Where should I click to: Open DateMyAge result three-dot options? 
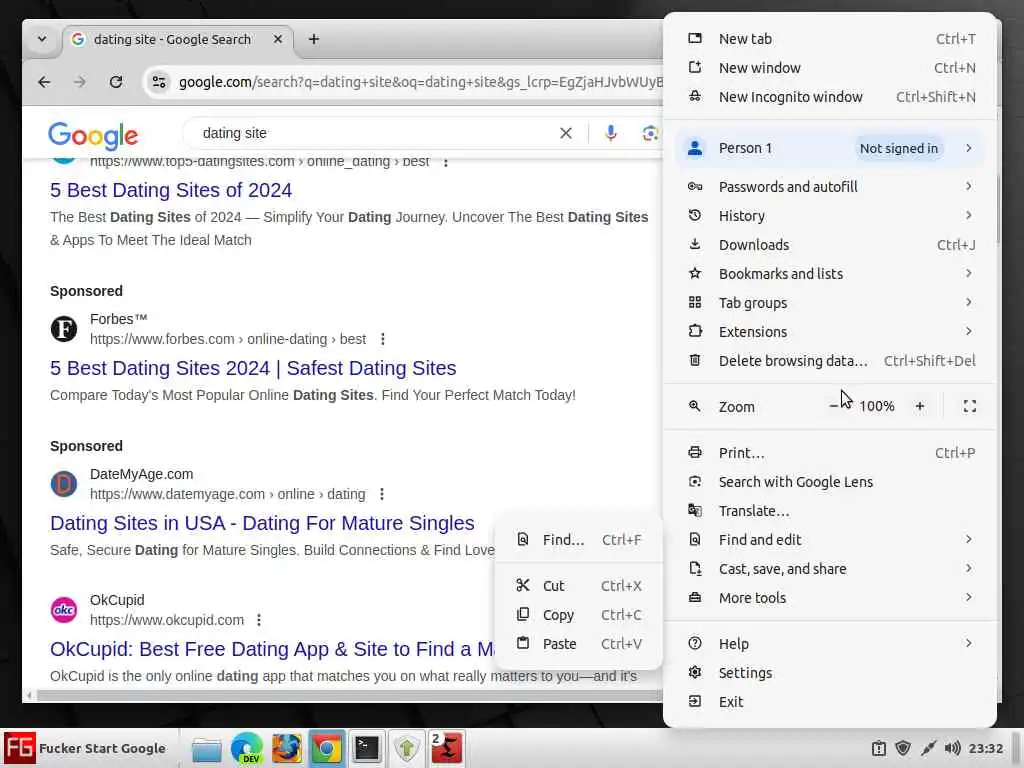click(x=382, y=494)
